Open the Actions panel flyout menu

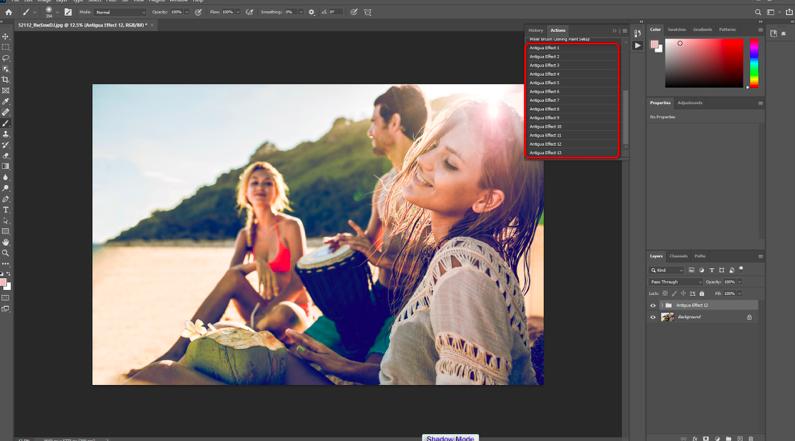(x=625, y=31)
